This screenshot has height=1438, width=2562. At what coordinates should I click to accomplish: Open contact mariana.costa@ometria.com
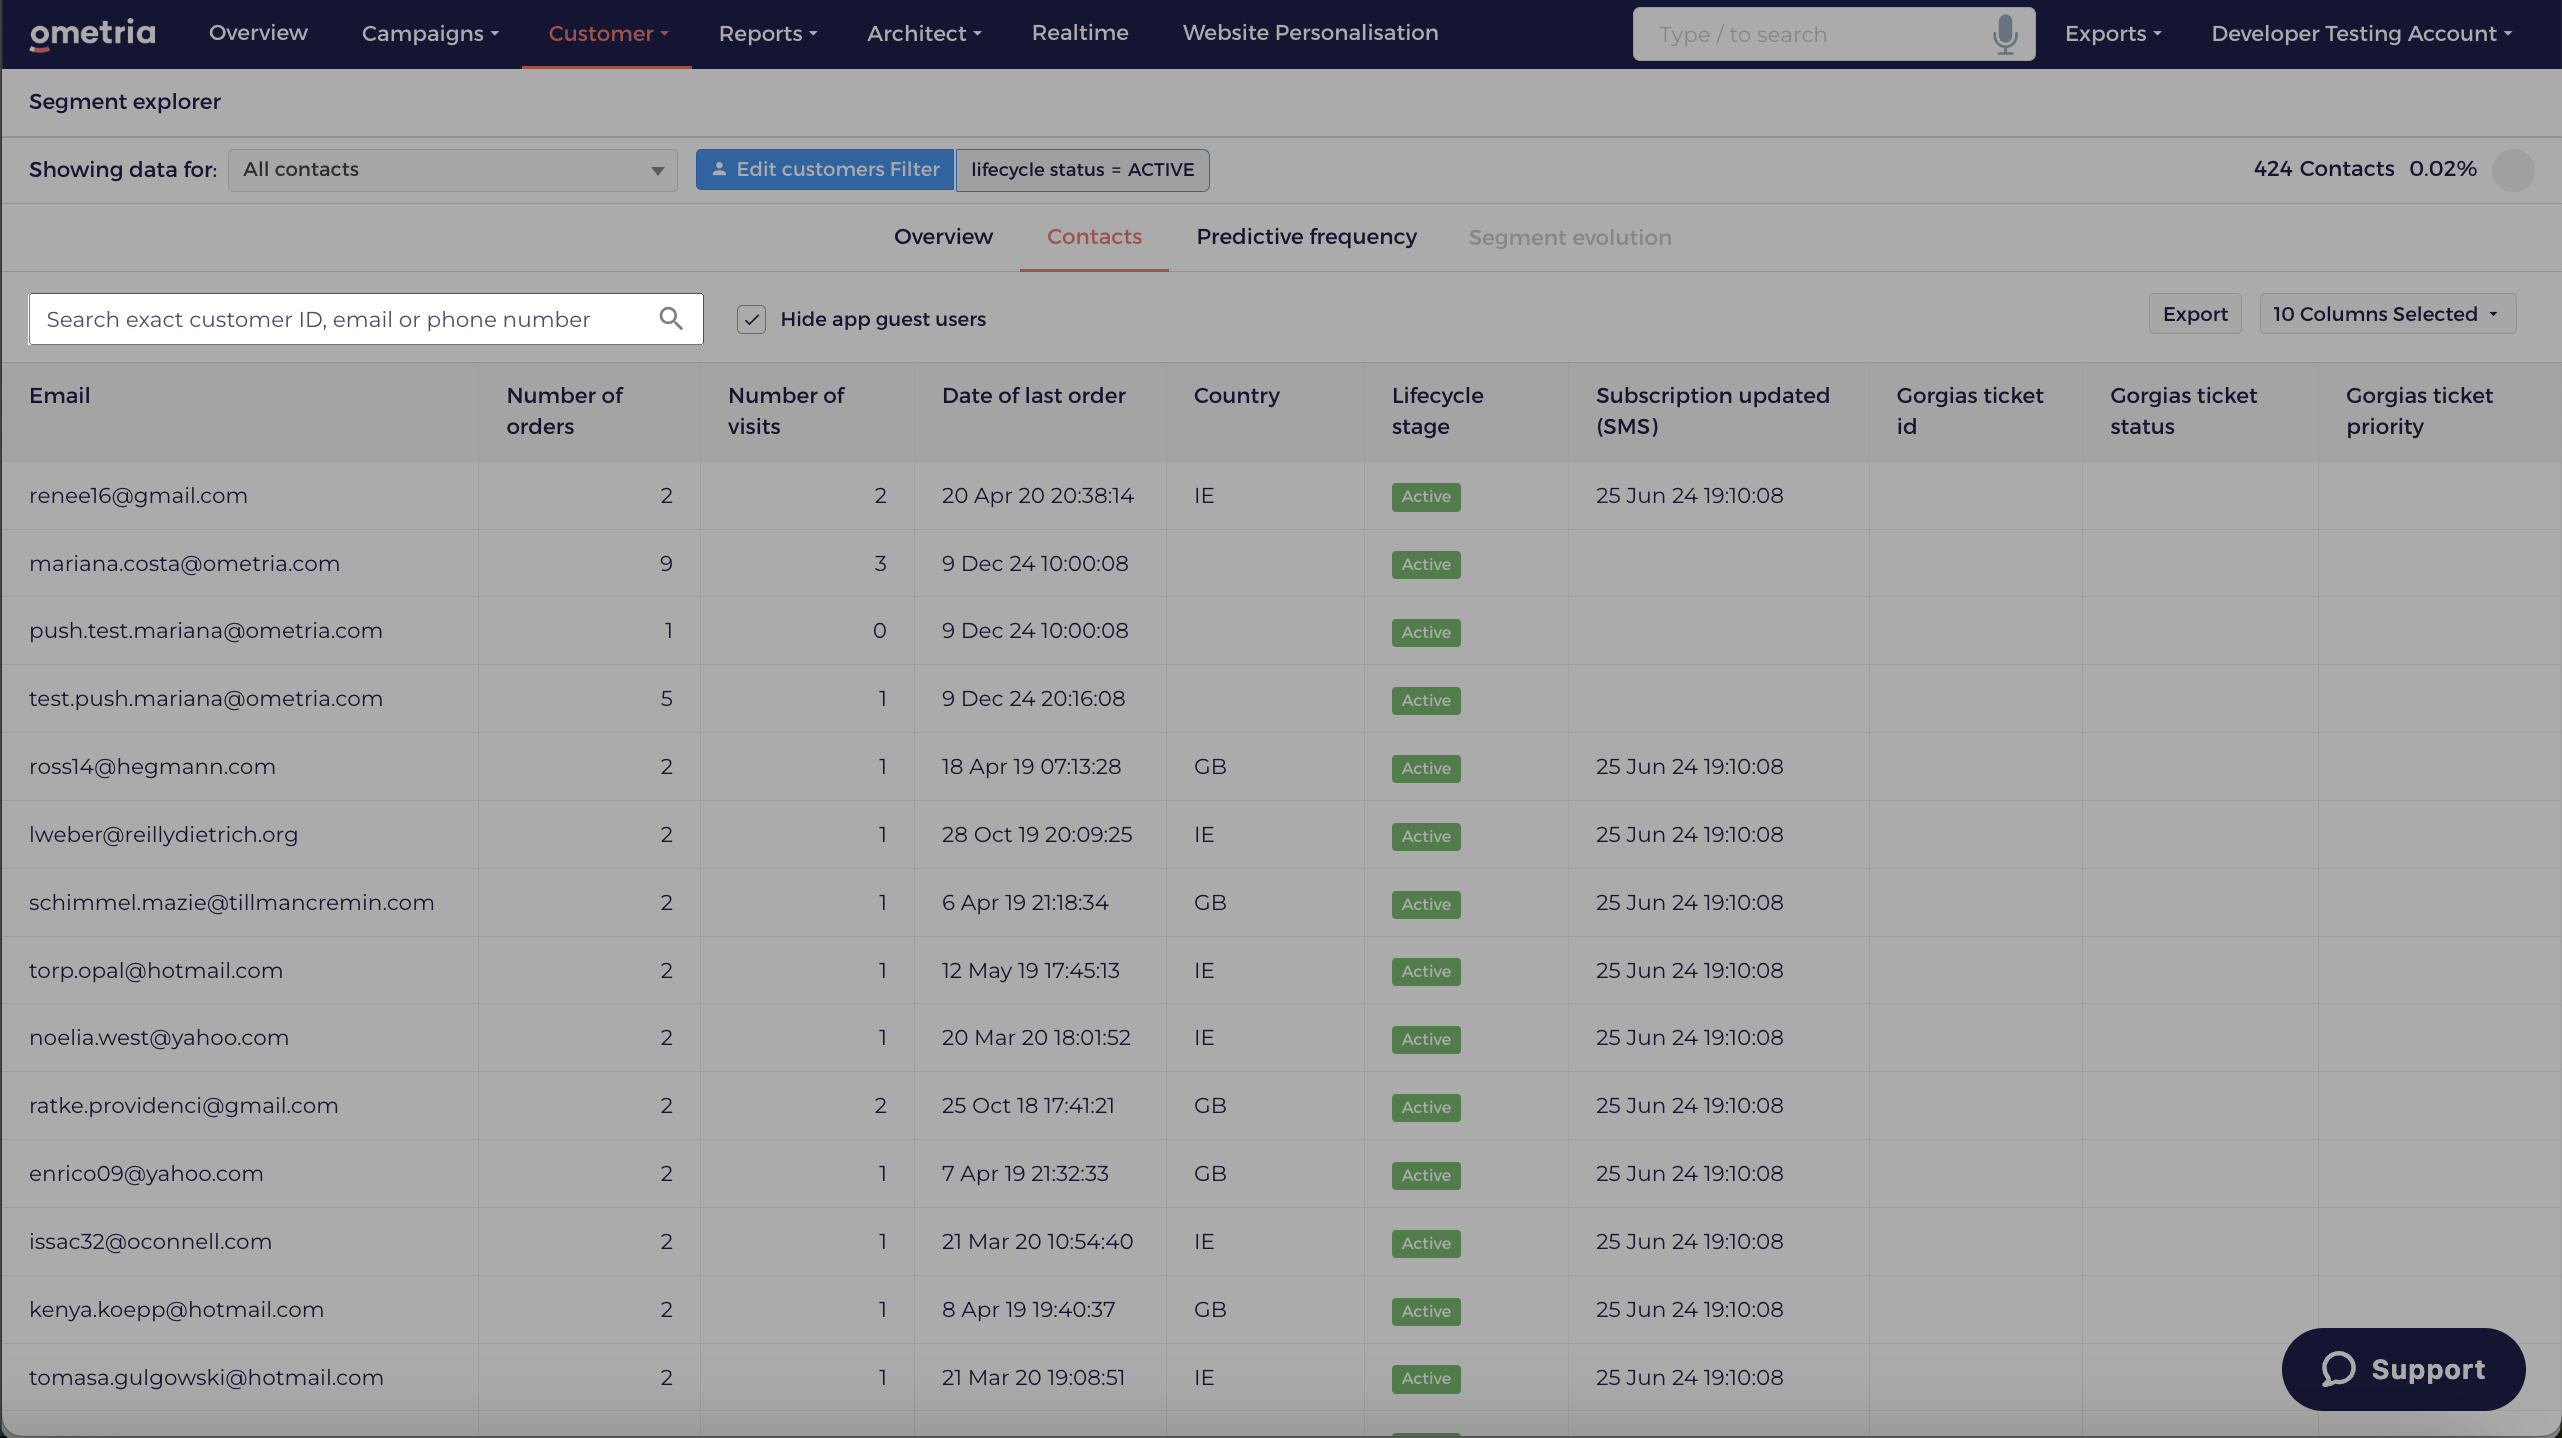click(x=185, y=564)
